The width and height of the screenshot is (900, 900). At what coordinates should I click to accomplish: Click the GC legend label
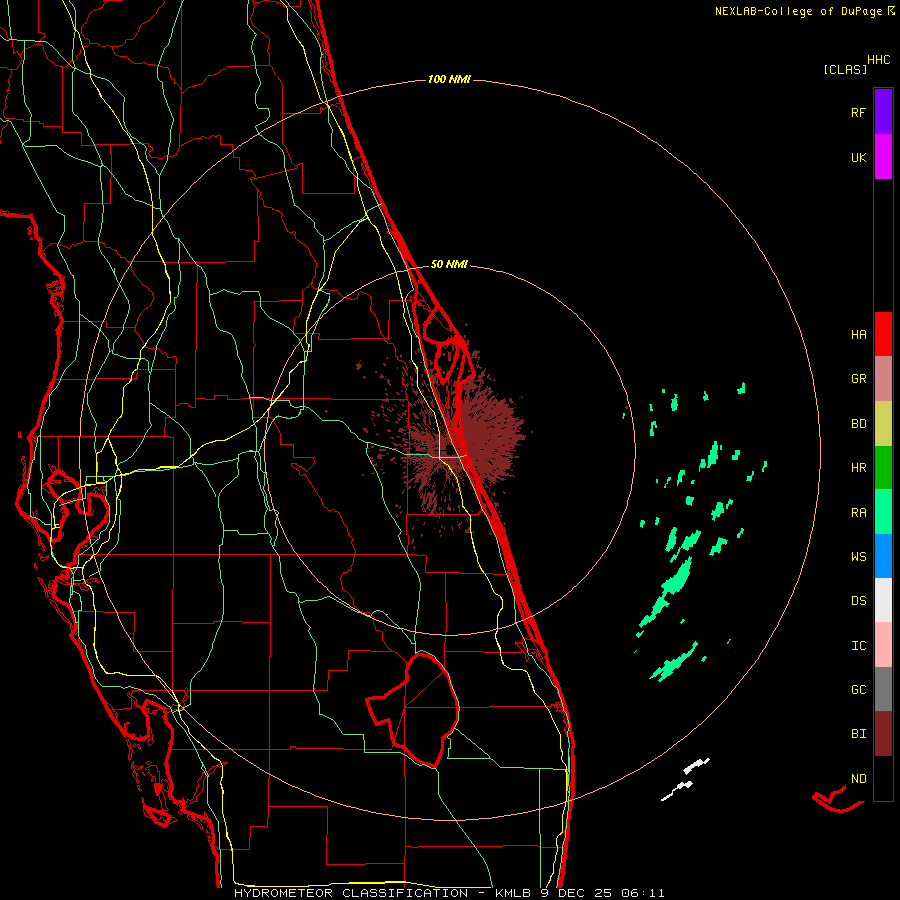[x=858, y=690]
